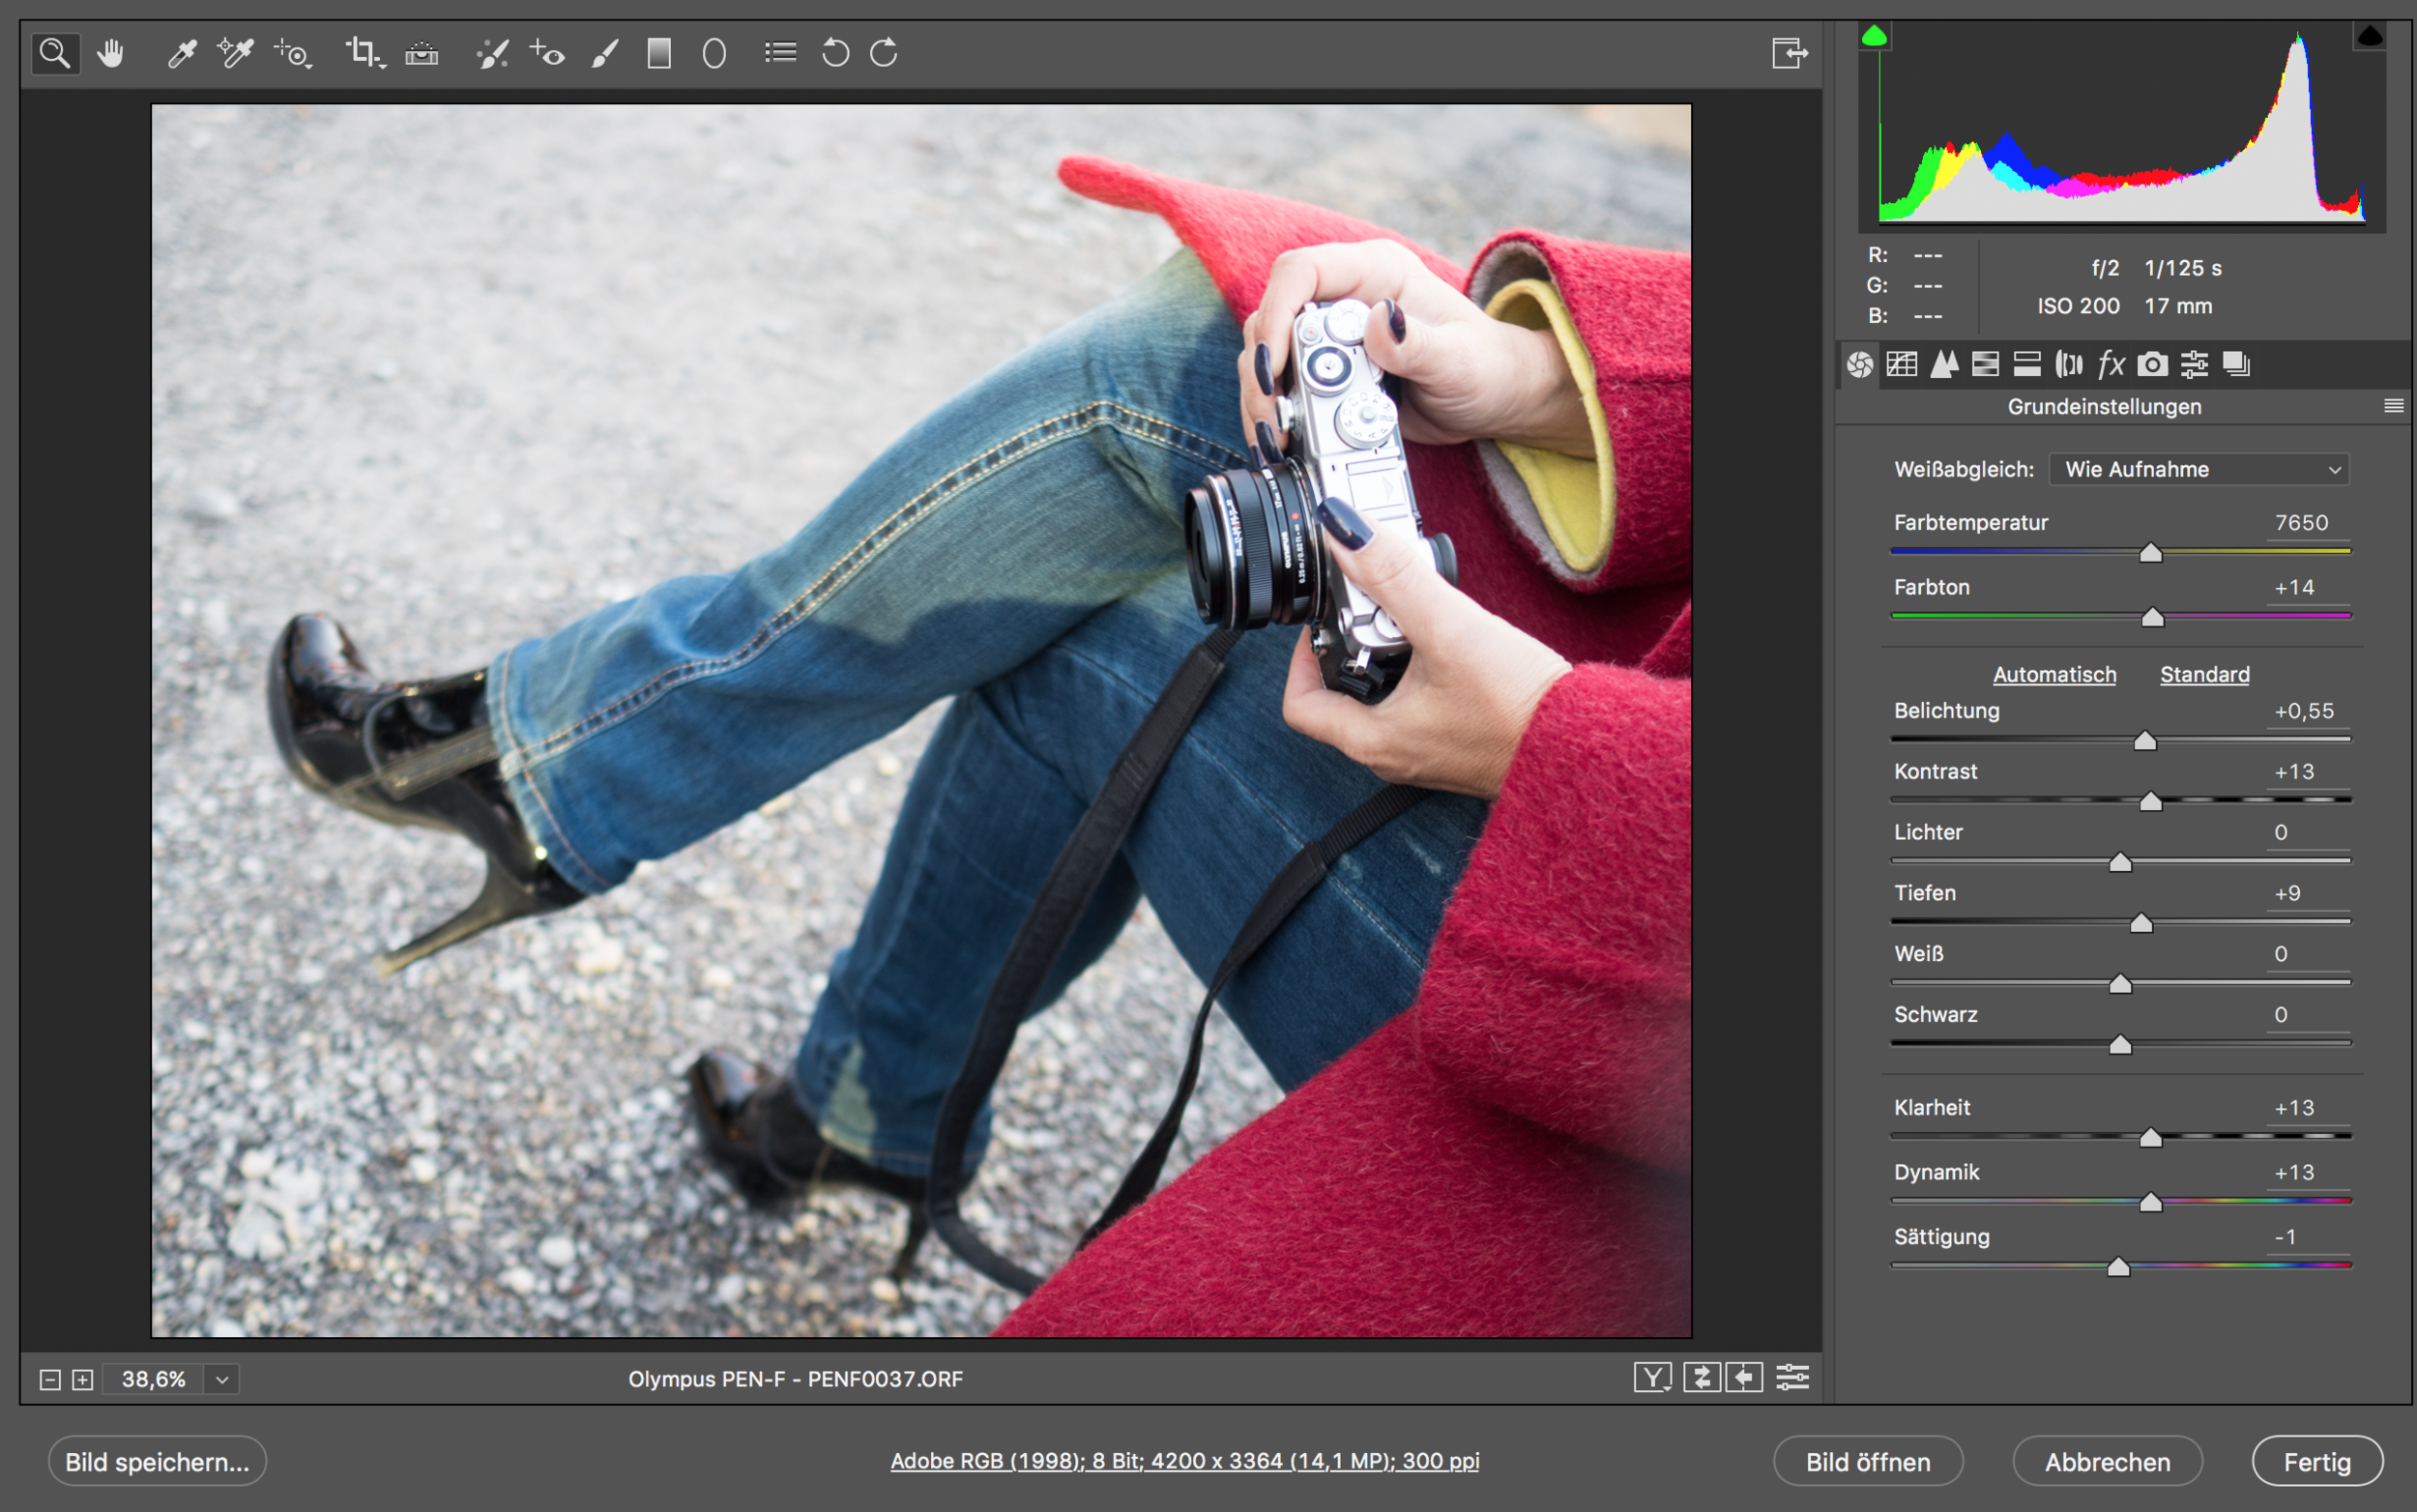Click the Farbton slider handle
The width and height of the screenshot is (2417, 1512).
pyautogui.click(x=2152, y=618)
